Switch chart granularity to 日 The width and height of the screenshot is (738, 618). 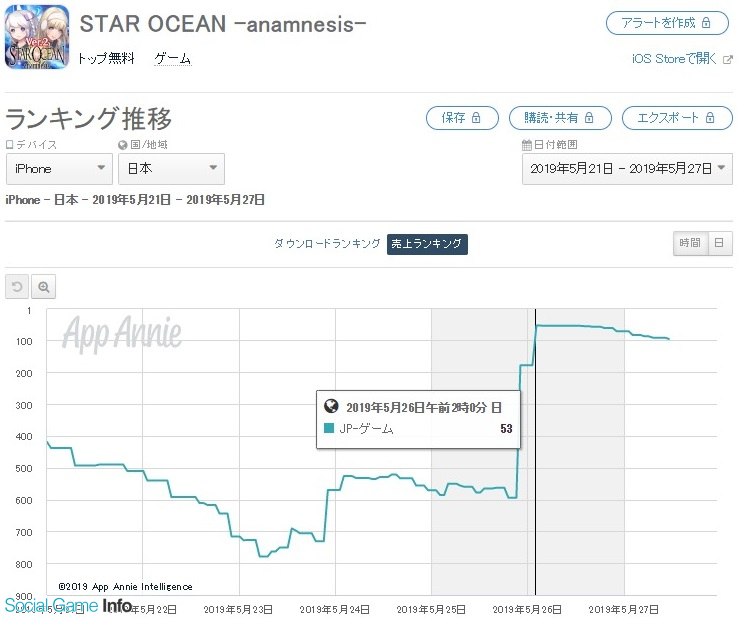tap(719, 243)
